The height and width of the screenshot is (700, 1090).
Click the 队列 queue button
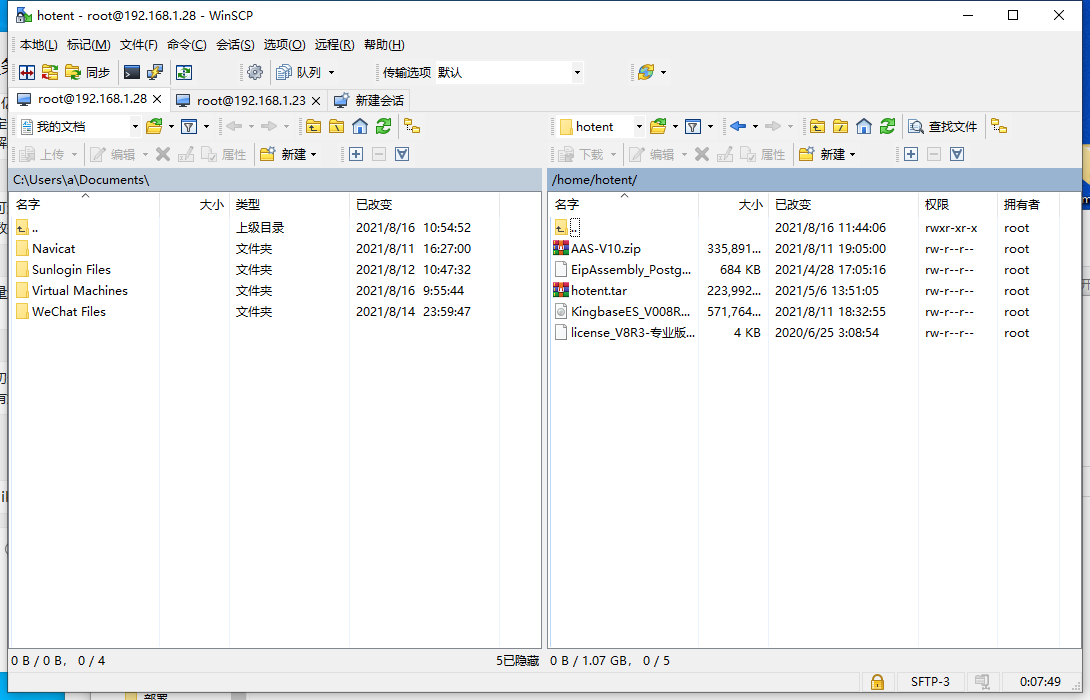coord(299,72)
